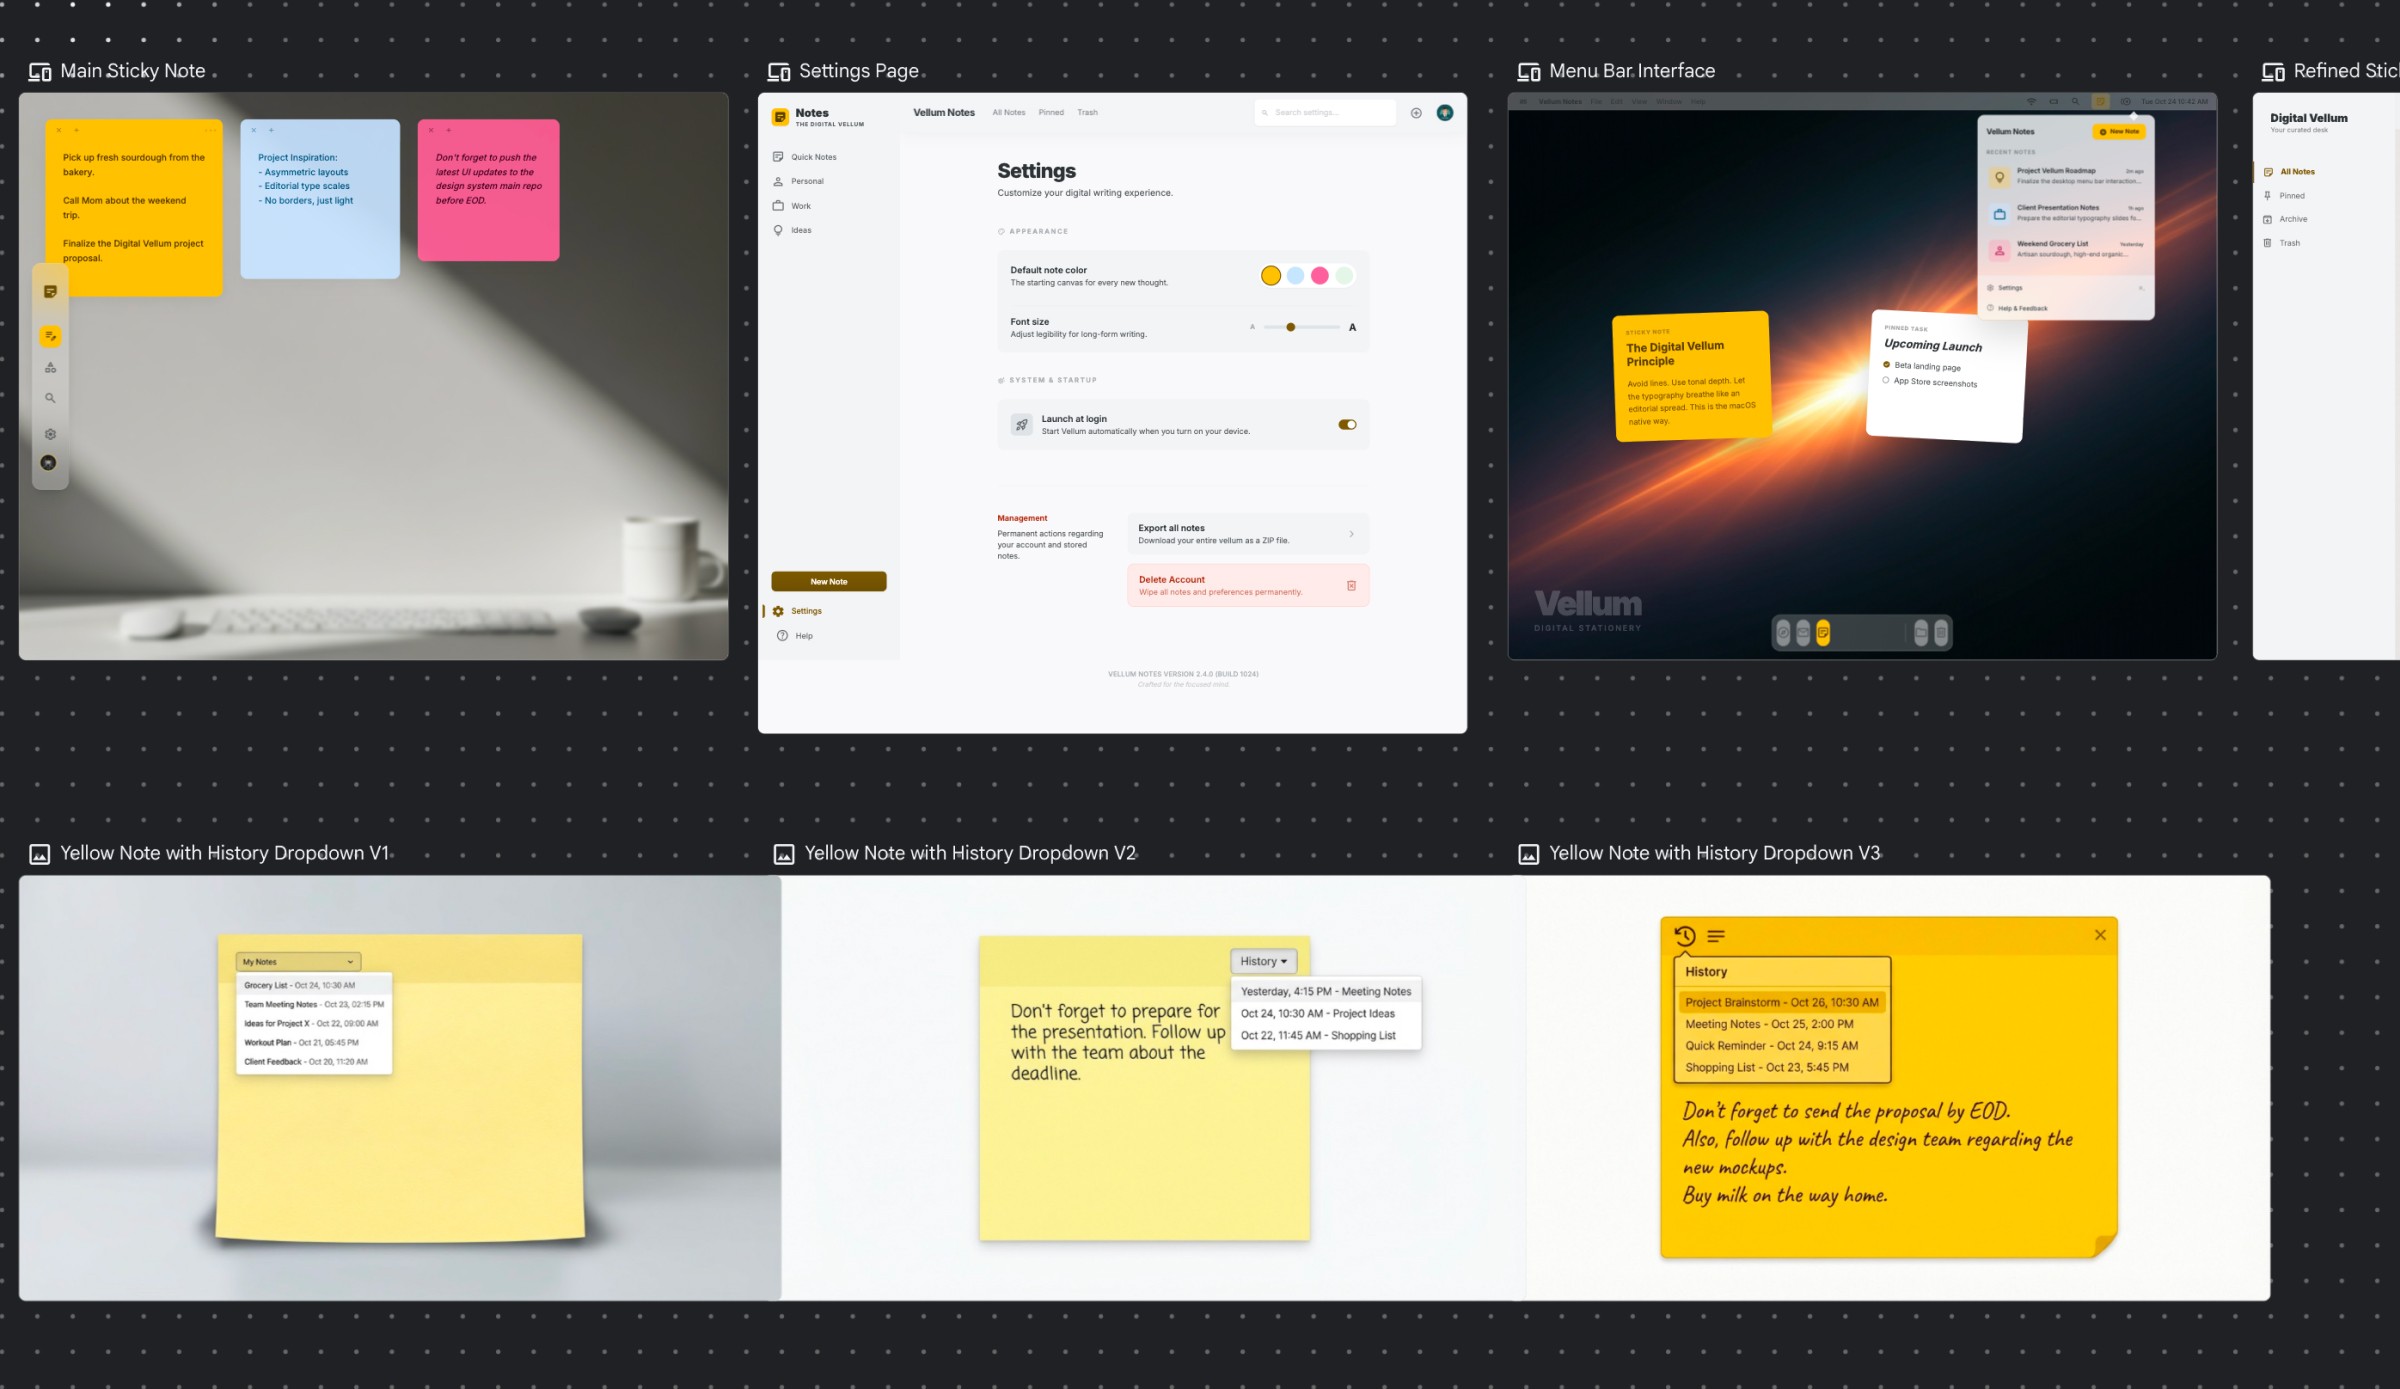Click the Notes logo icon in Settings Page sidebar
The width and height of the screenshot is (2400, 1389).
(x=780, y=117)
